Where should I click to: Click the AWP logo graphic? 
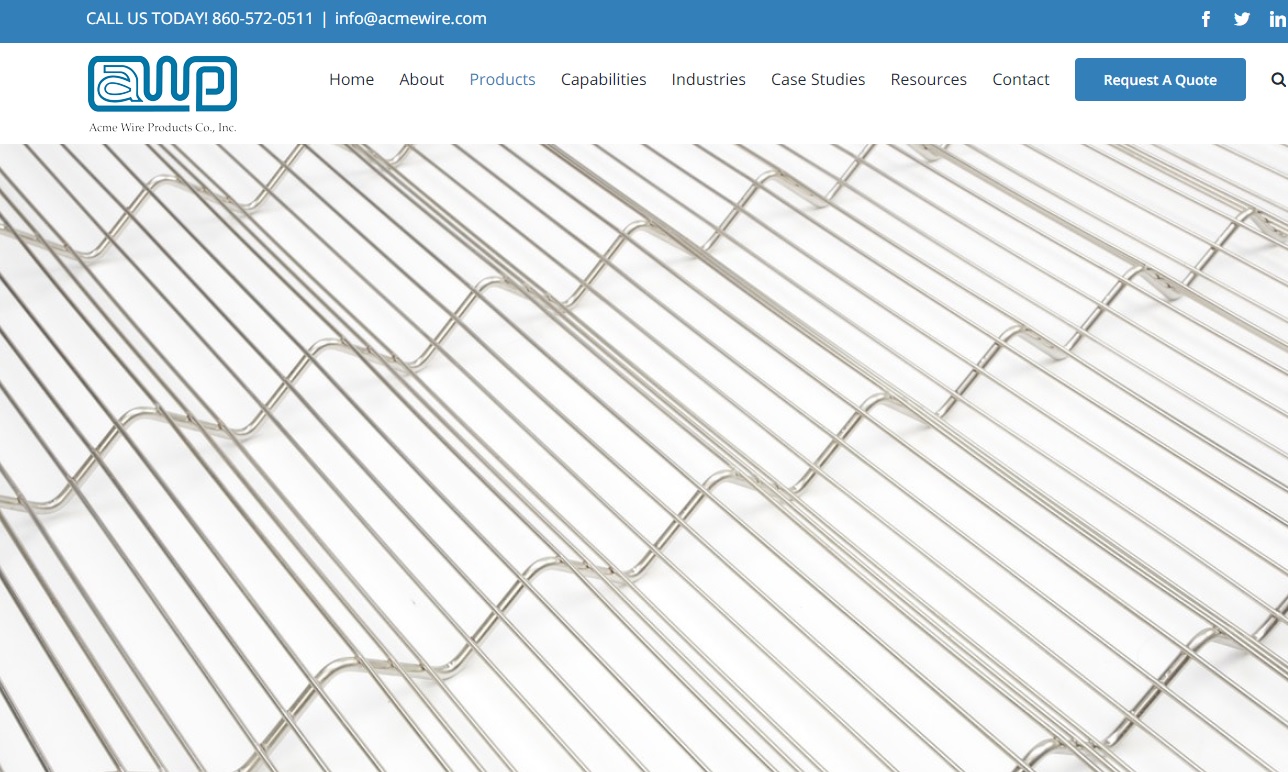(x=162, y=84)
